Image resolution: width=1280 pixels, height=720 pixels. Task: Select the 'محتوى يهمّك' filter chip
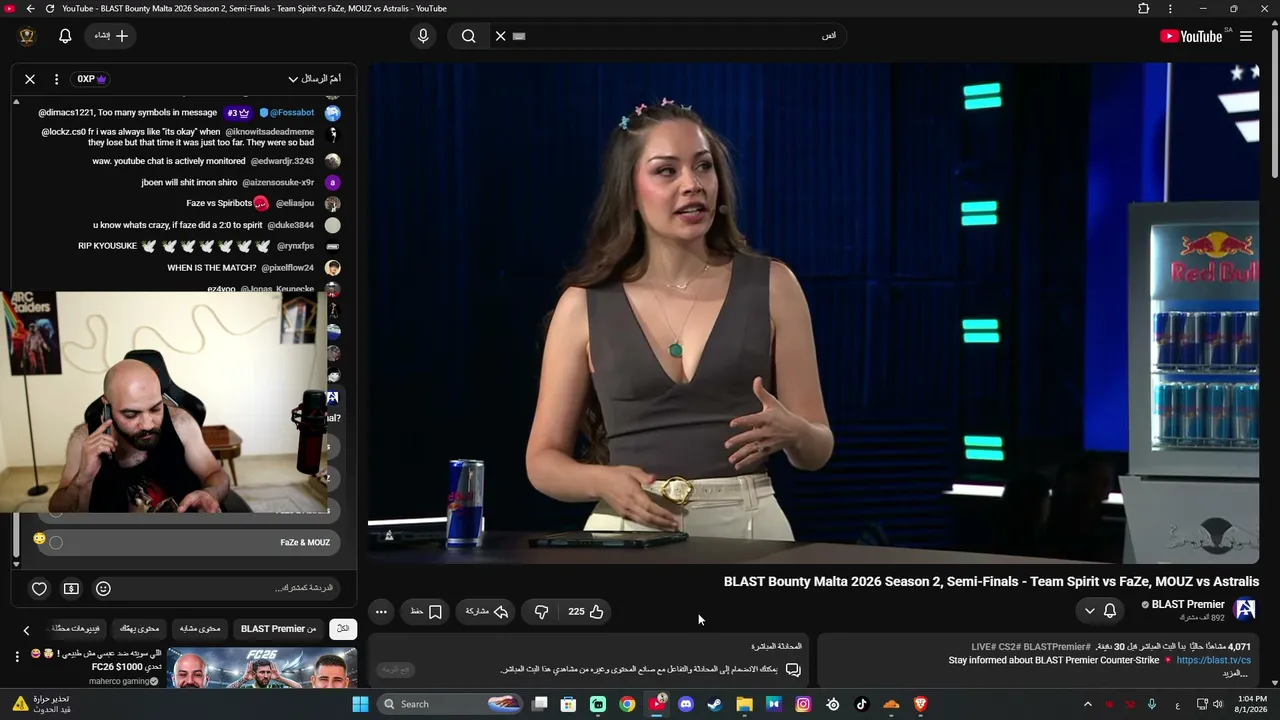click(139, 629)
